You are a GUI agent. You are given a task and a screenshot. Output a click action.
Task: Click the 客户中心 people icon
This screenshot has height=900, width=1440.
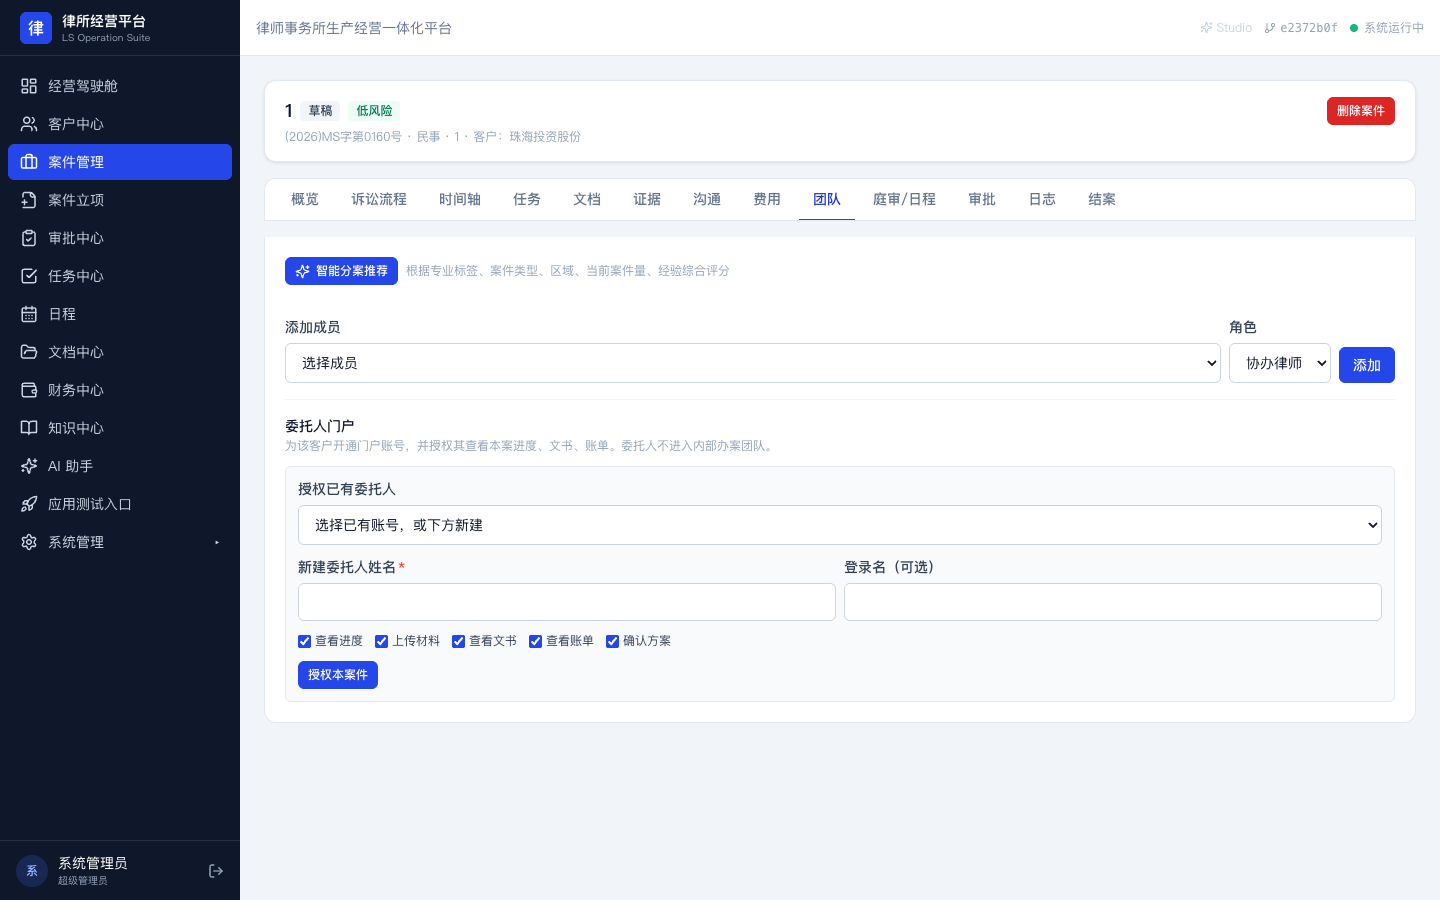[x=29, y=124]
